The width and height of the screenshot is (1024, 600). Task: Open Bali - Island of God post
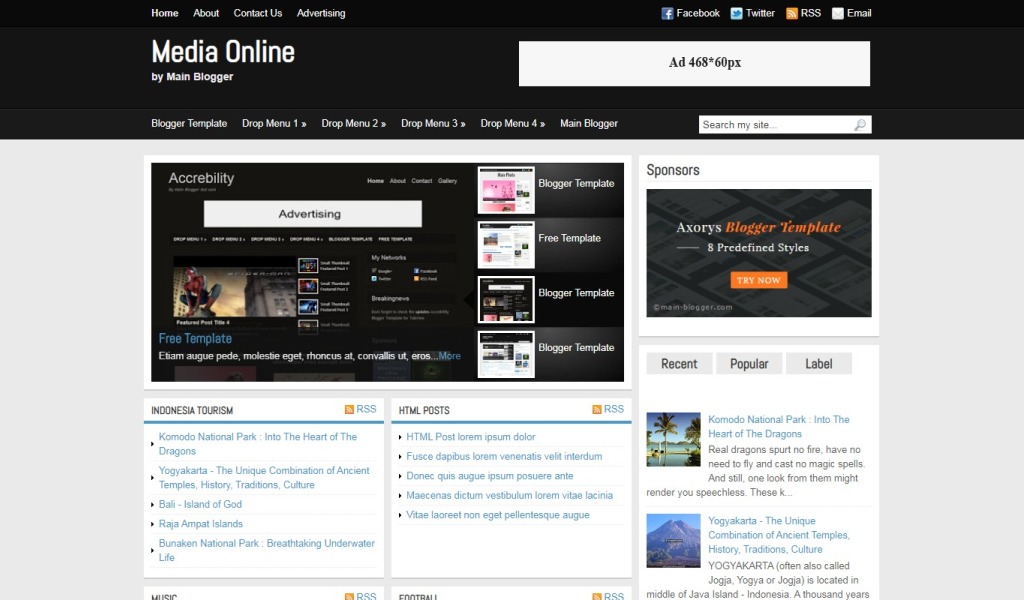(x=200, y=504)
